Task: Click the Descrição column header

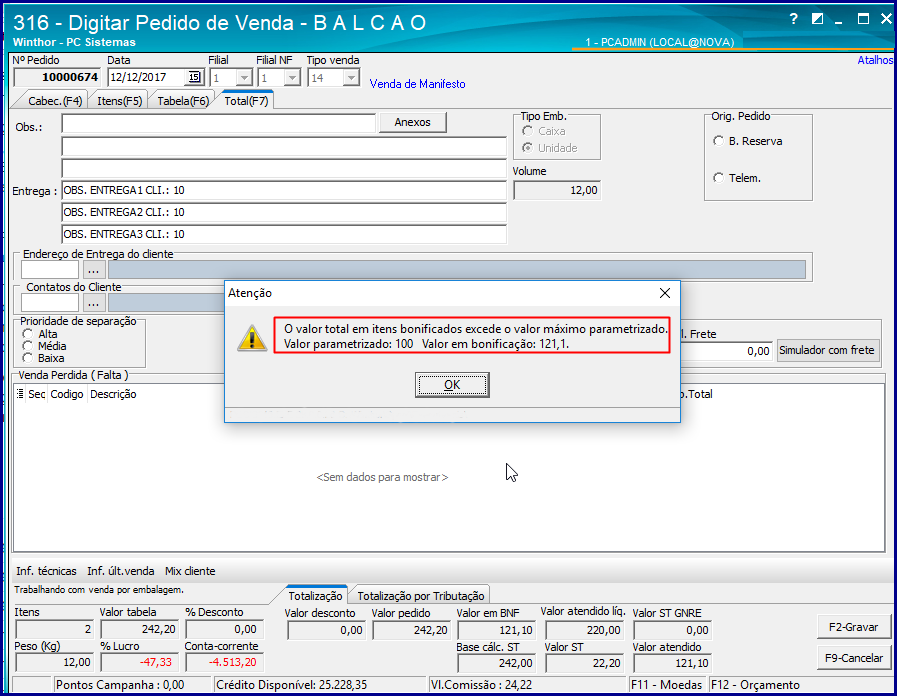Action: coord(113,394)
